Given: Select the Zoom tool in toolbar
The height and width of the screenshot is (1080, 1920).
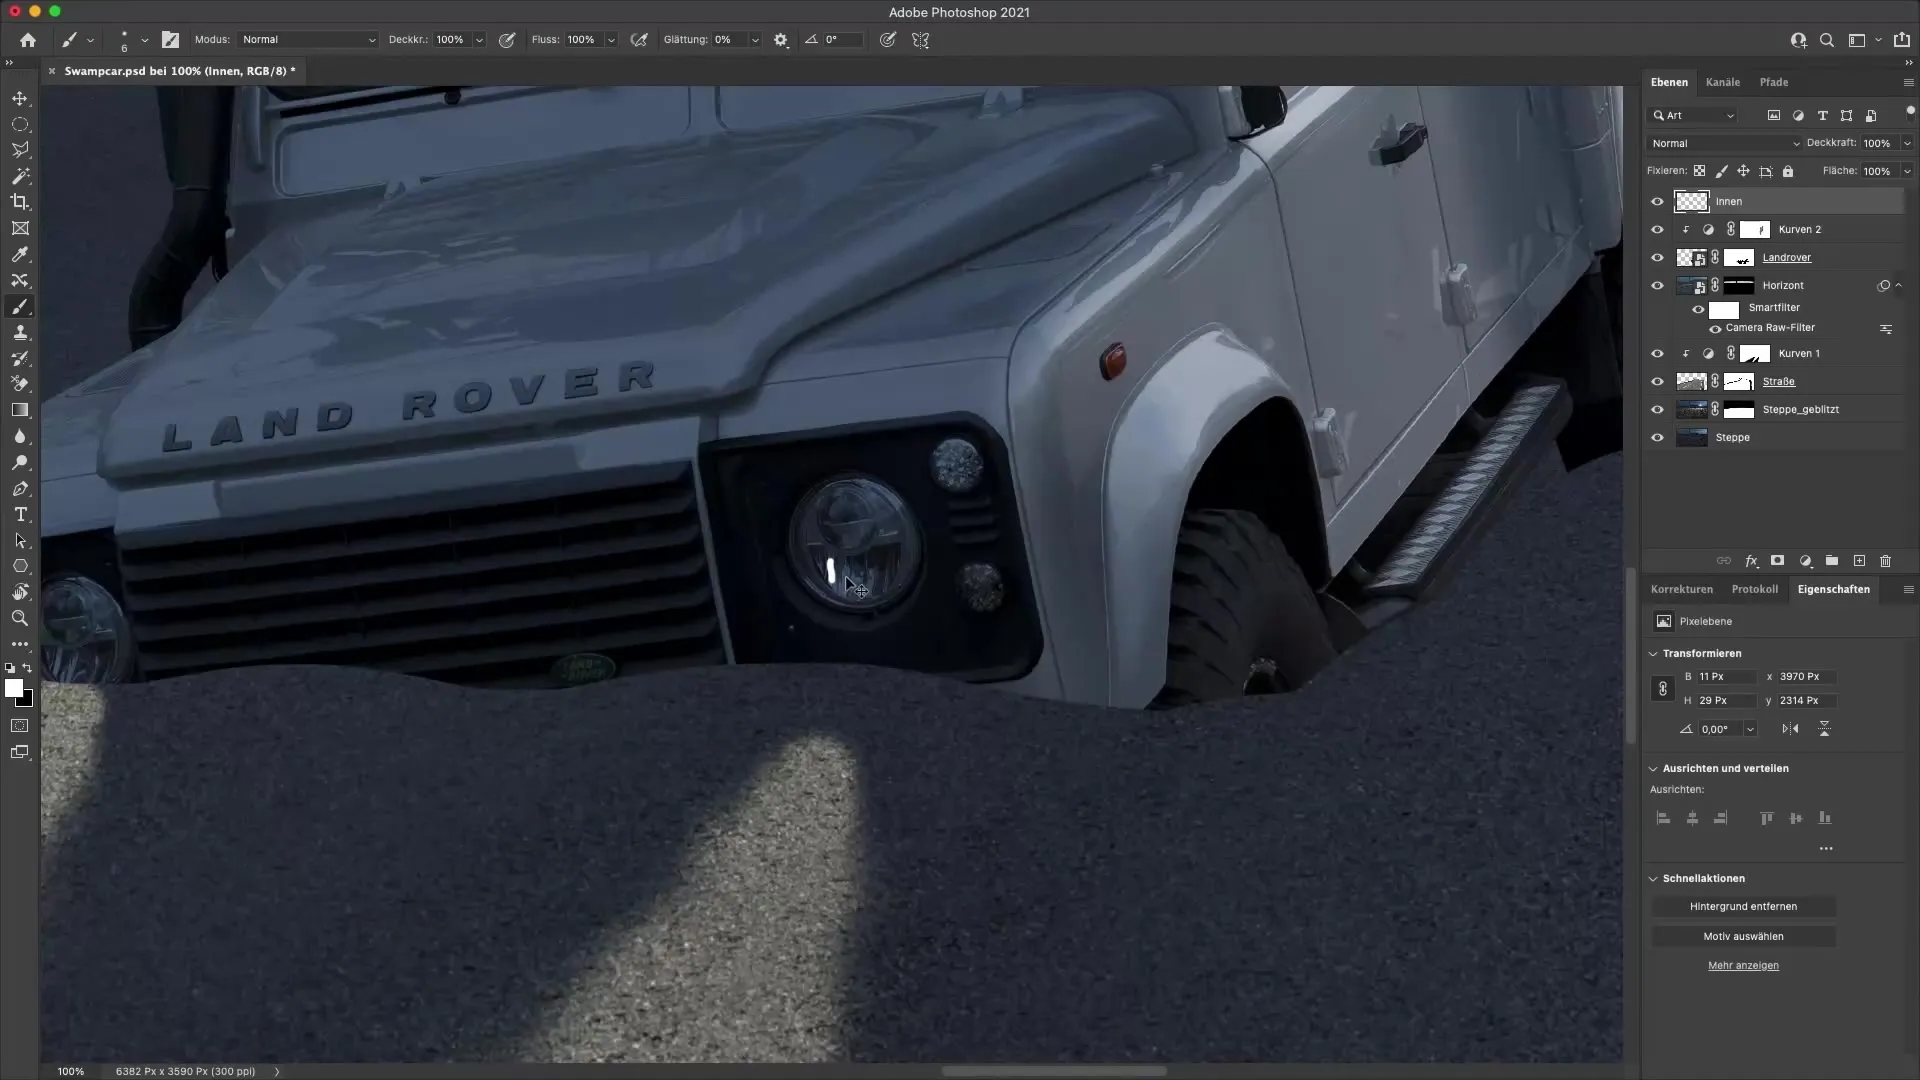Looking at the screenshot, I should tap(20, 618).
